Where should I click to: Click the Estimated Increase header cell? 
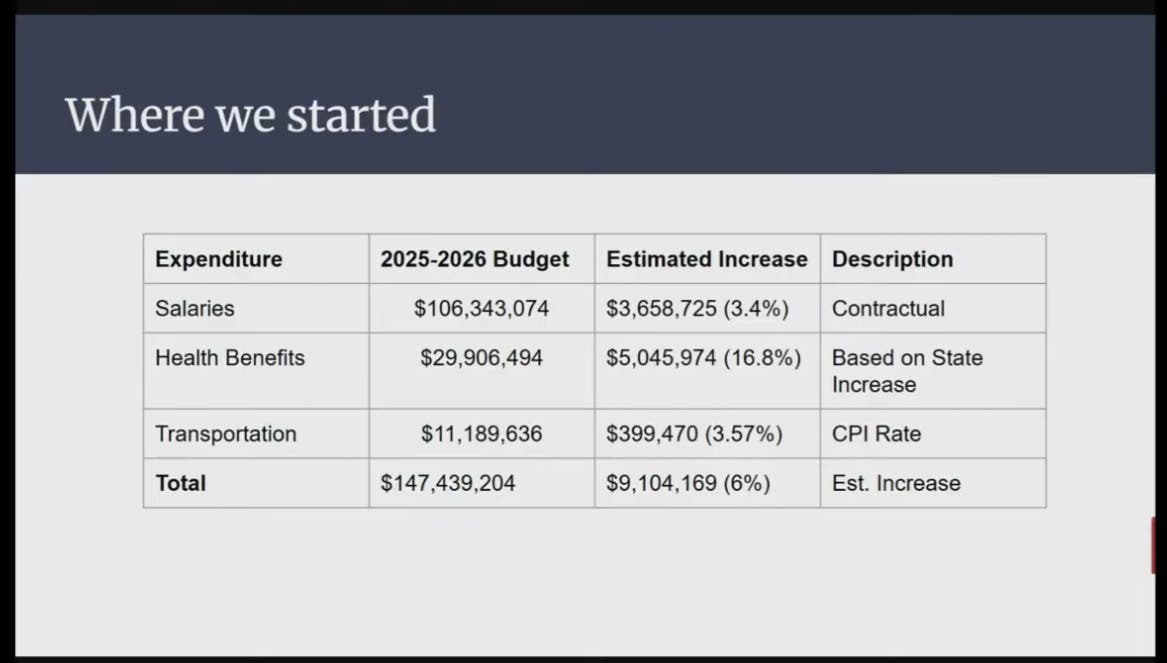tap(707, 259)
